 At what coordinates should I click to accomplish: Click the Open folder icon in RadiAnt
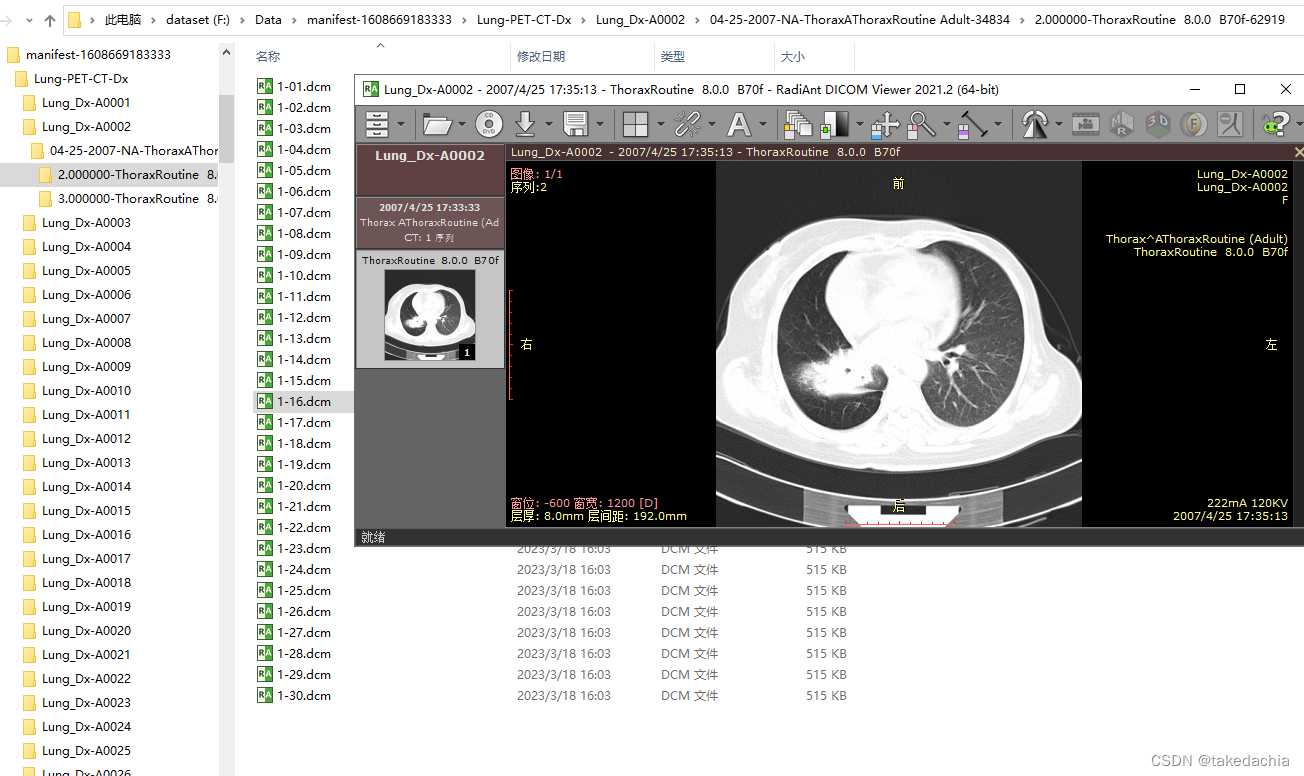pyautogui.click(x=437, y=124)
